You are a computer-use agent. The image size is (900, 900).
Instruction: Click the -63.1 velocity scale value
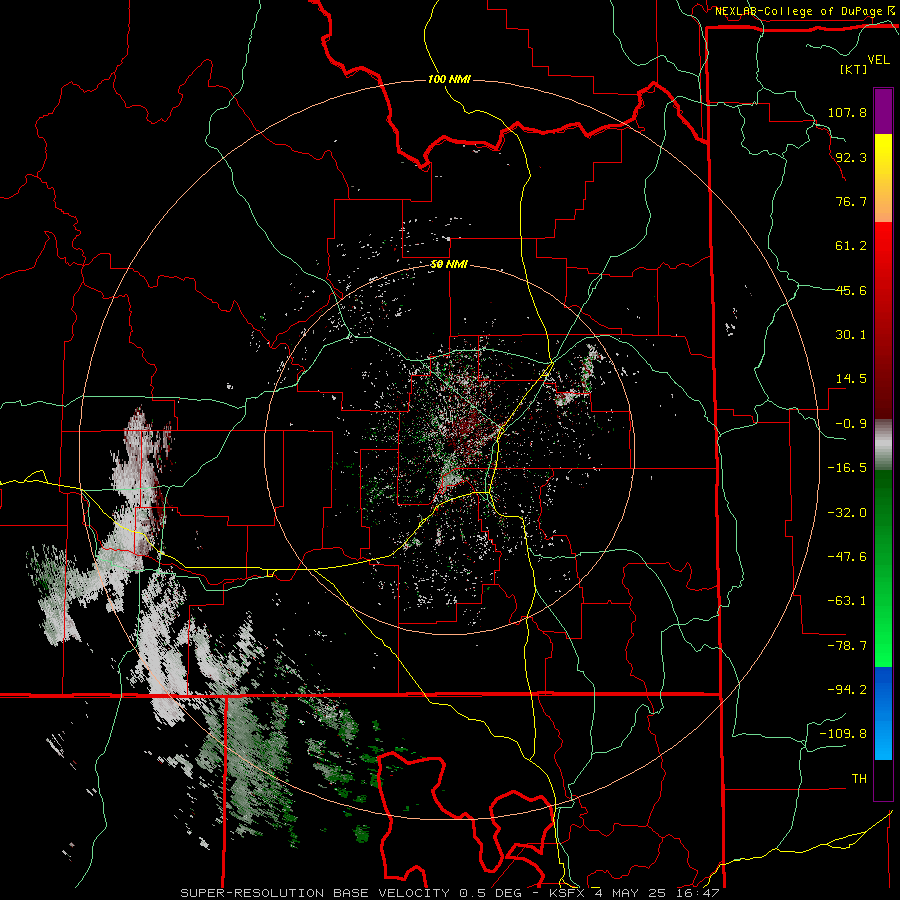(x=847, y=601)
